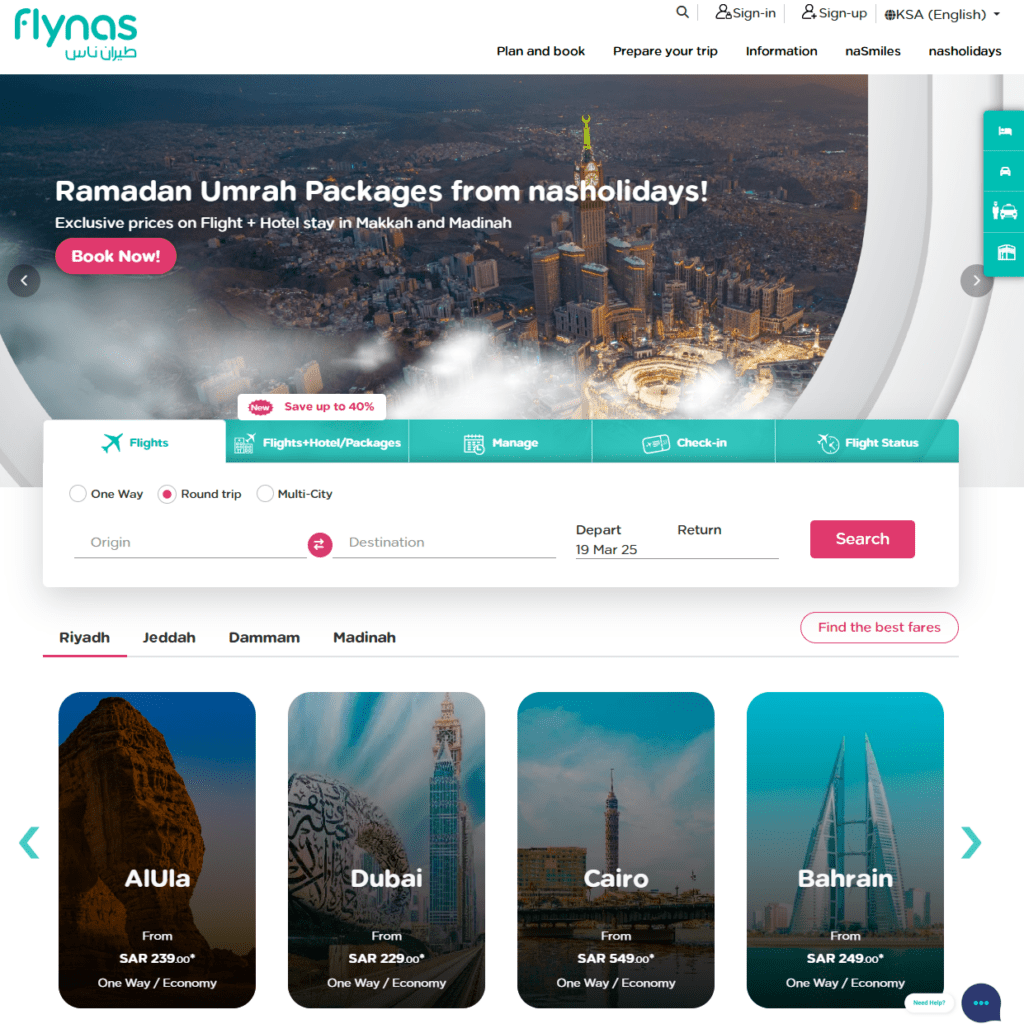Image resolution: width=1024 pixels, height=1024 pixels.
Task: Click the hotel-plane icon on Flights+Hotel/Packages tab
Action: point(244,443)
